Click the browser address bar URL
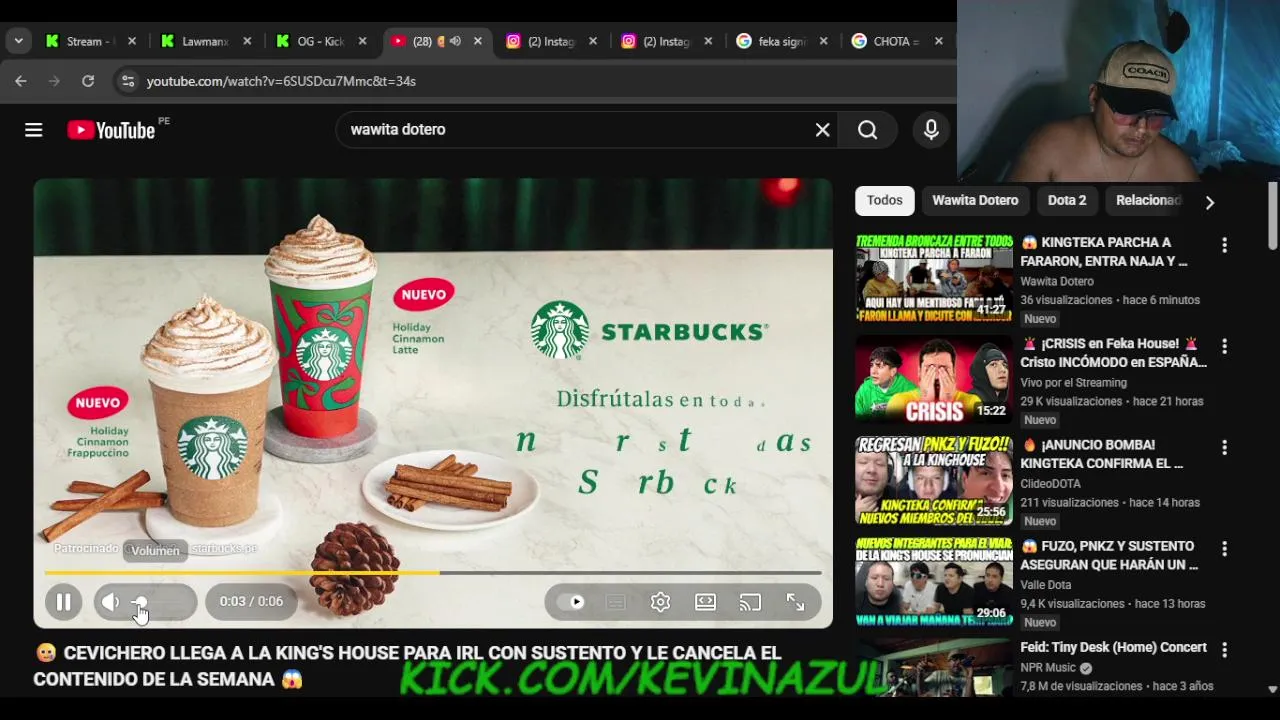 pos(281,81)
